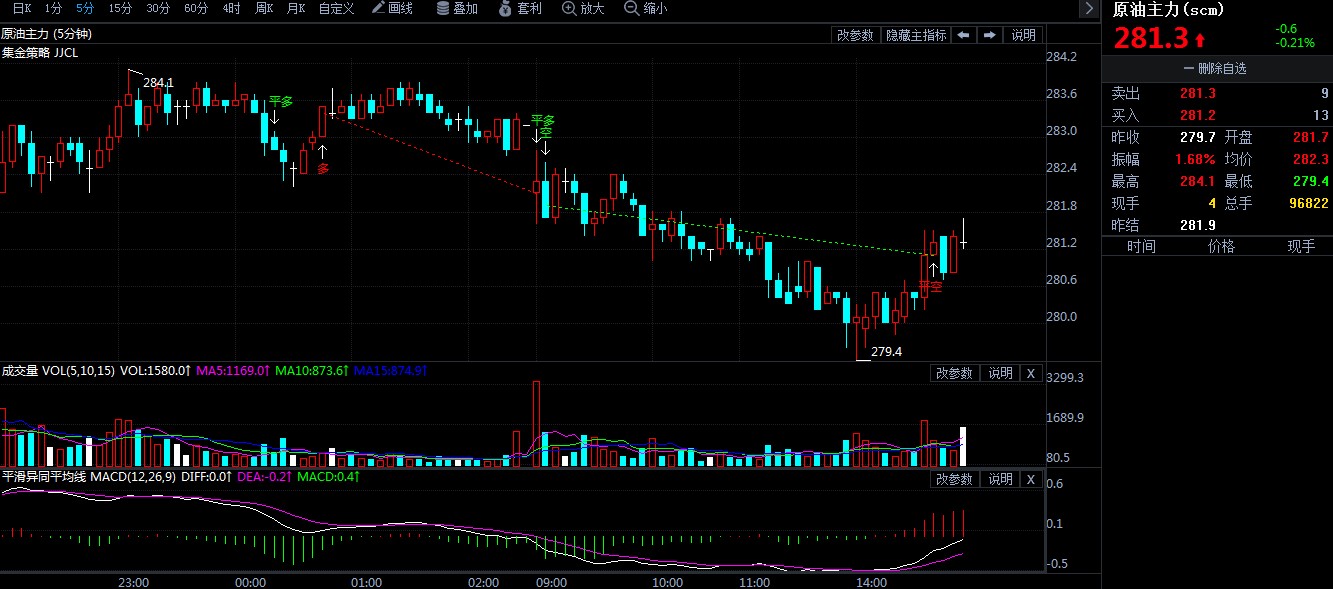This screenshot has width=1333, height=589.
Task: Click the first green 平多 signal marker
Action: pyautogui.click(x=281, y=101)
